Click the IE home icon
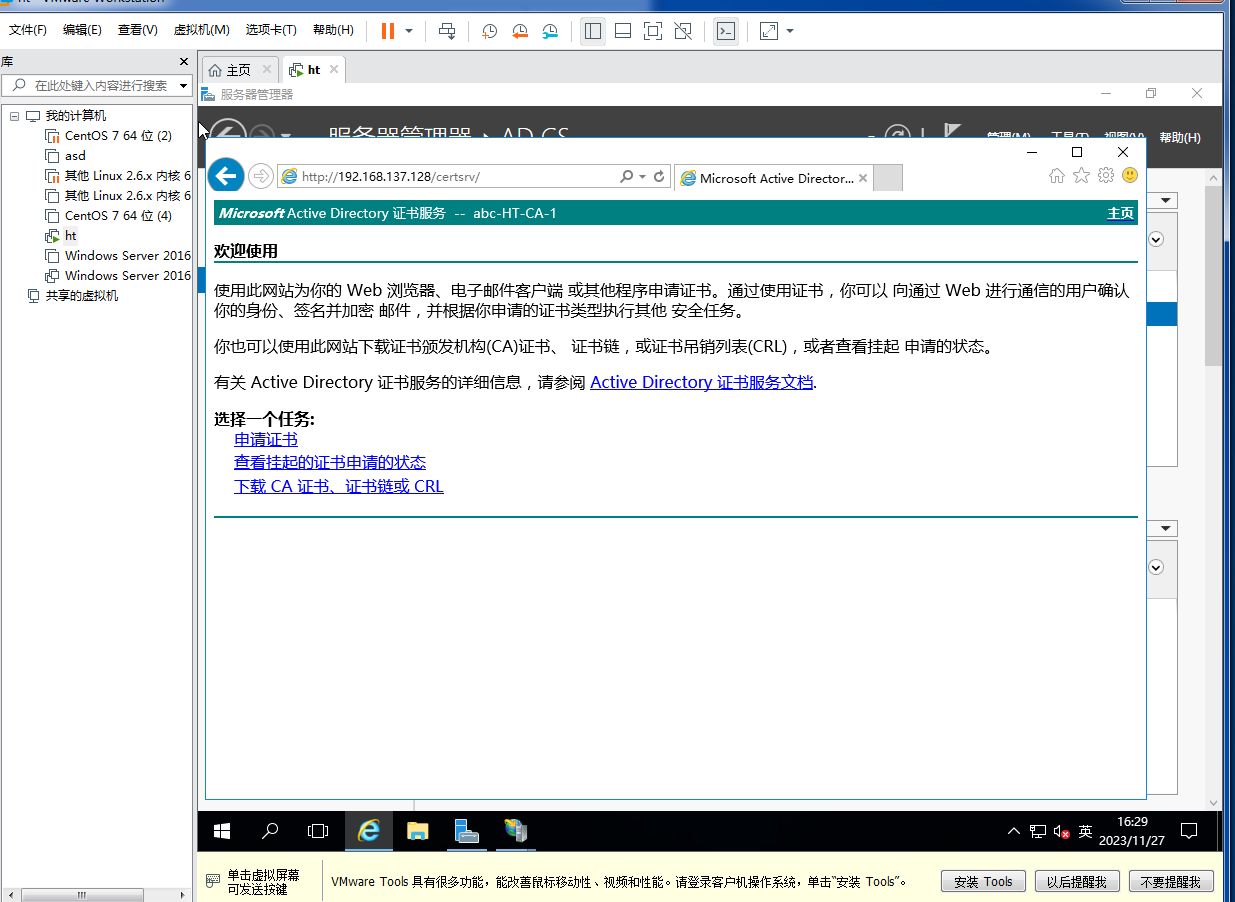The width and height of the screenshot is (1235, 902). pyautogui.click(x=1057, y=176)
